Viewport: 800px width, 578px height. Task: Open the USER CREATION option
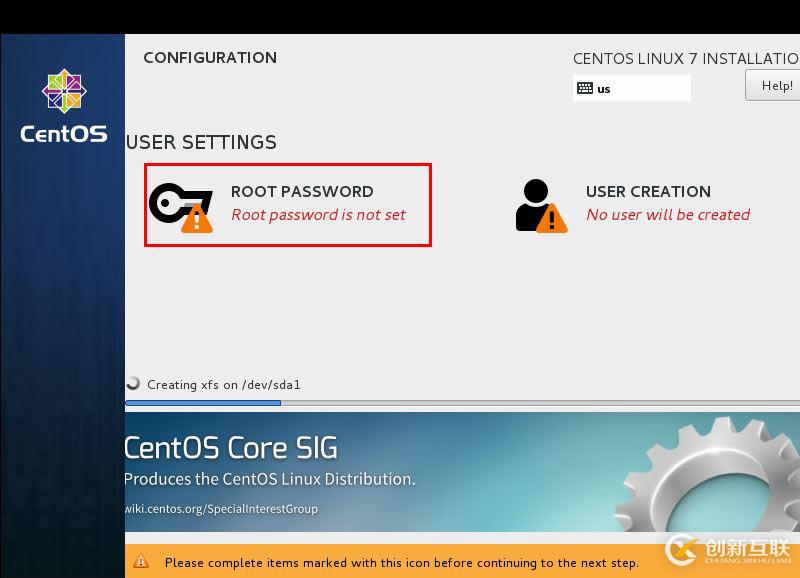648,191
